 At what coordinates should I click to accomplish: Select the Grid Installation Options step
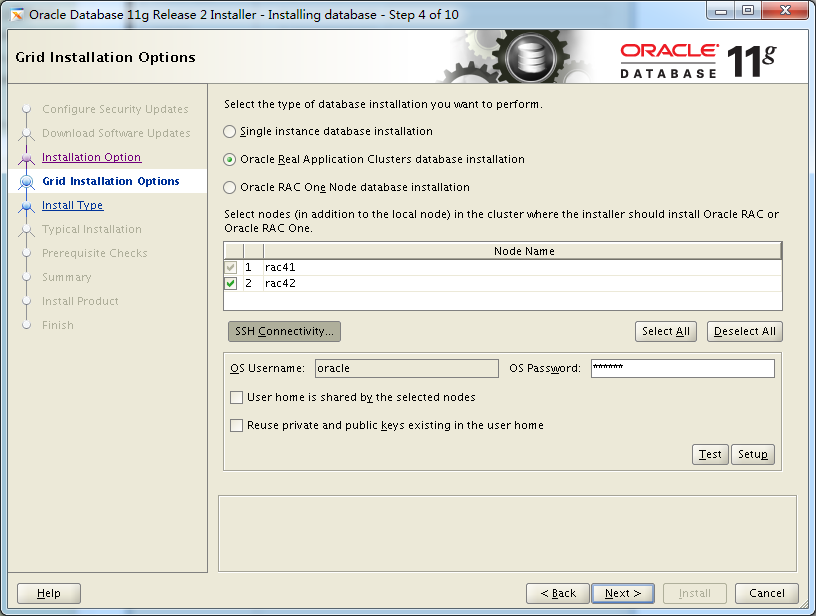[111, 181]
